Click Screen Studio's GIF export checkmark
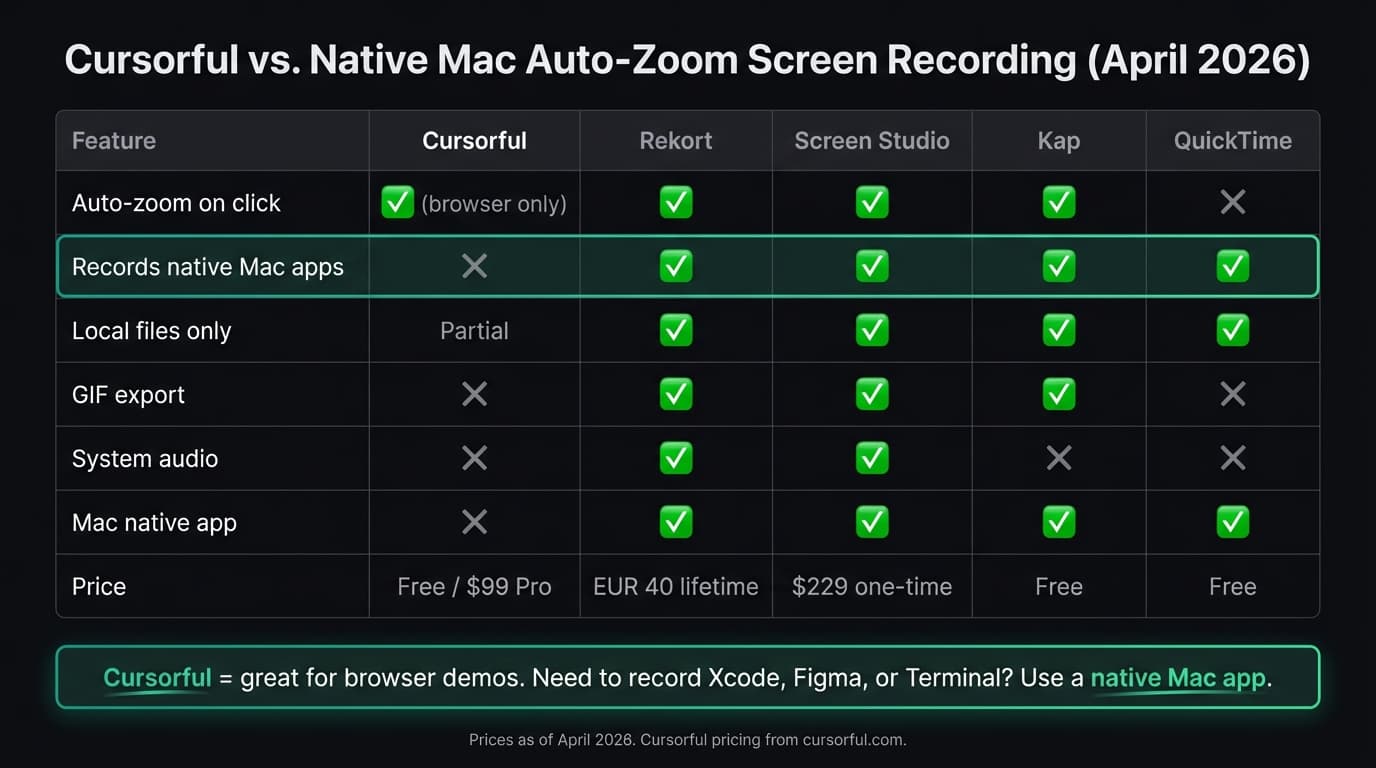 click(871, 394)
